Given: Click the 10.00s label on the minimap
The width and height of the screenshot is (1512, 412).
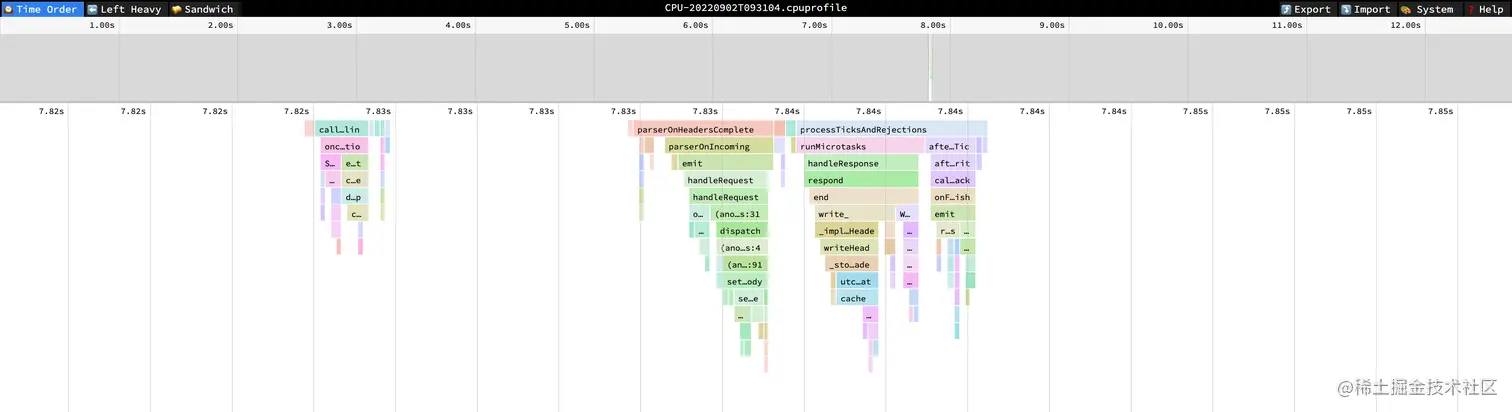Looking at the screenshot, I should pyautogui.click(x=1168, y=26).
